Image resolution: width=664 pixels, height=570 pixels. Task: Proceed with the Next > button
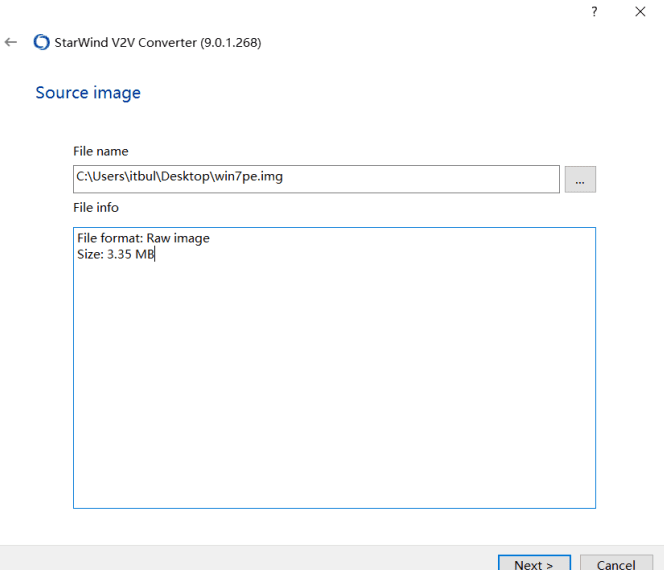point(534,564)
